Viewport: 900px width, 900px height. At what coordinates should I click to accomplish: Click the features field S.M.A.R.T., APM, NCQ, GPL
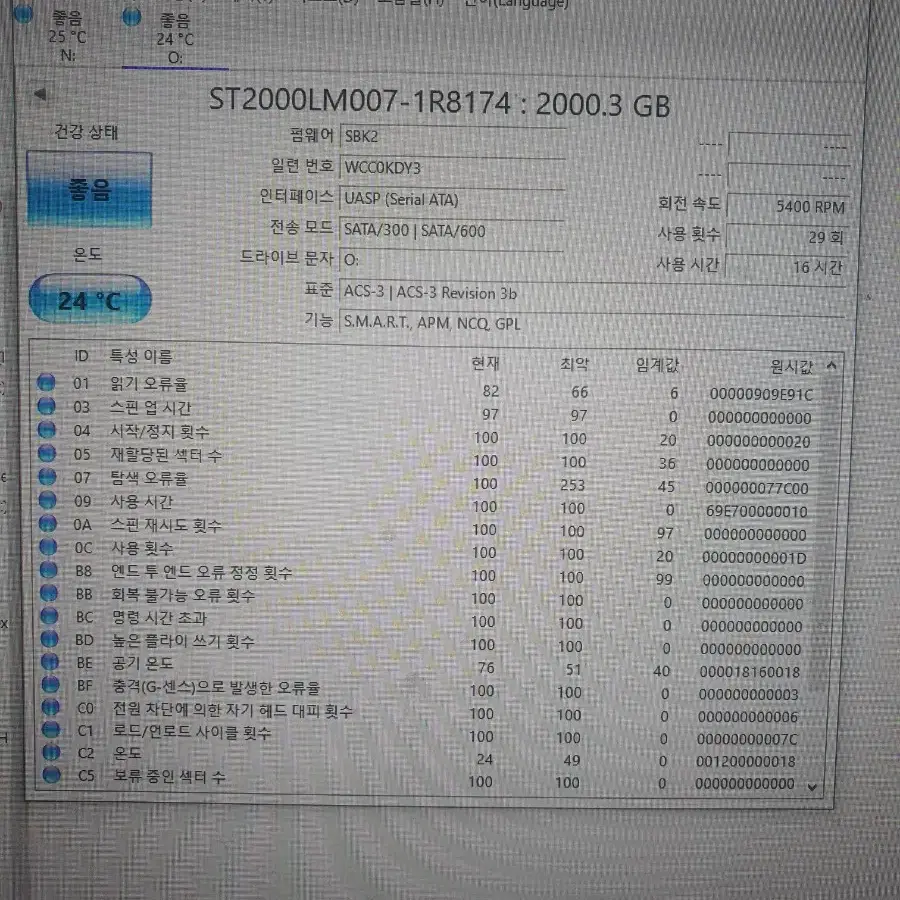[591, 324]
